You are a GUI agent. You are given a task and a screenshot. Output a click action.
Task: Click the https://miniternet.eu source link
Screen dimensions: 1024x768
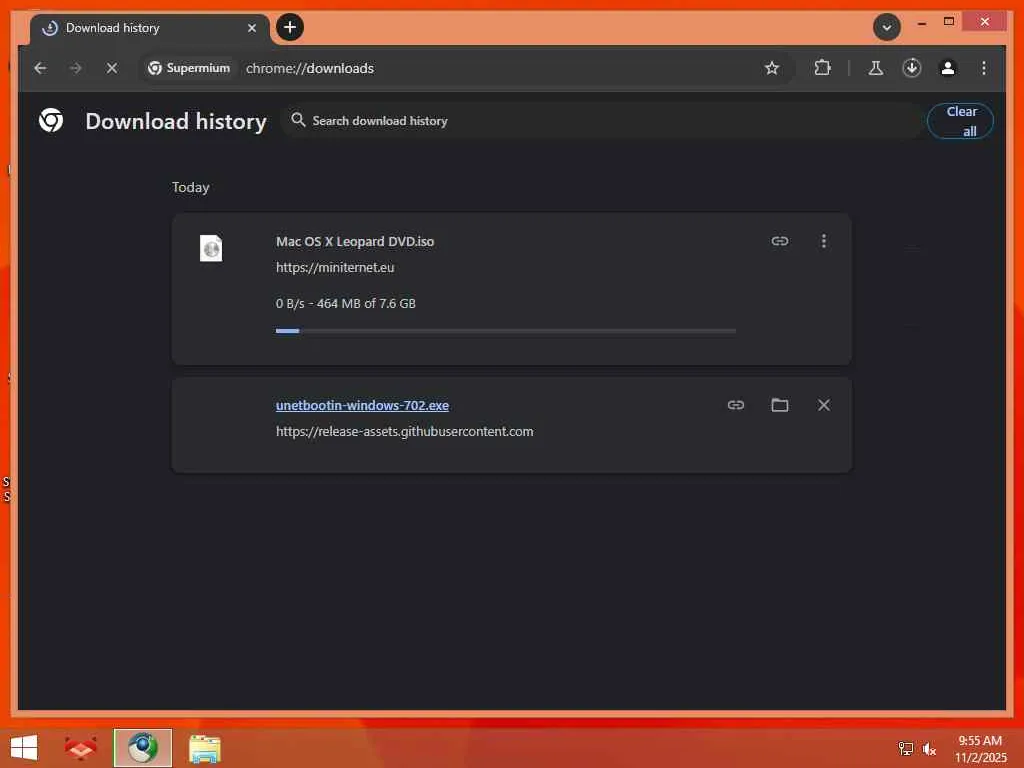[335, 267]
